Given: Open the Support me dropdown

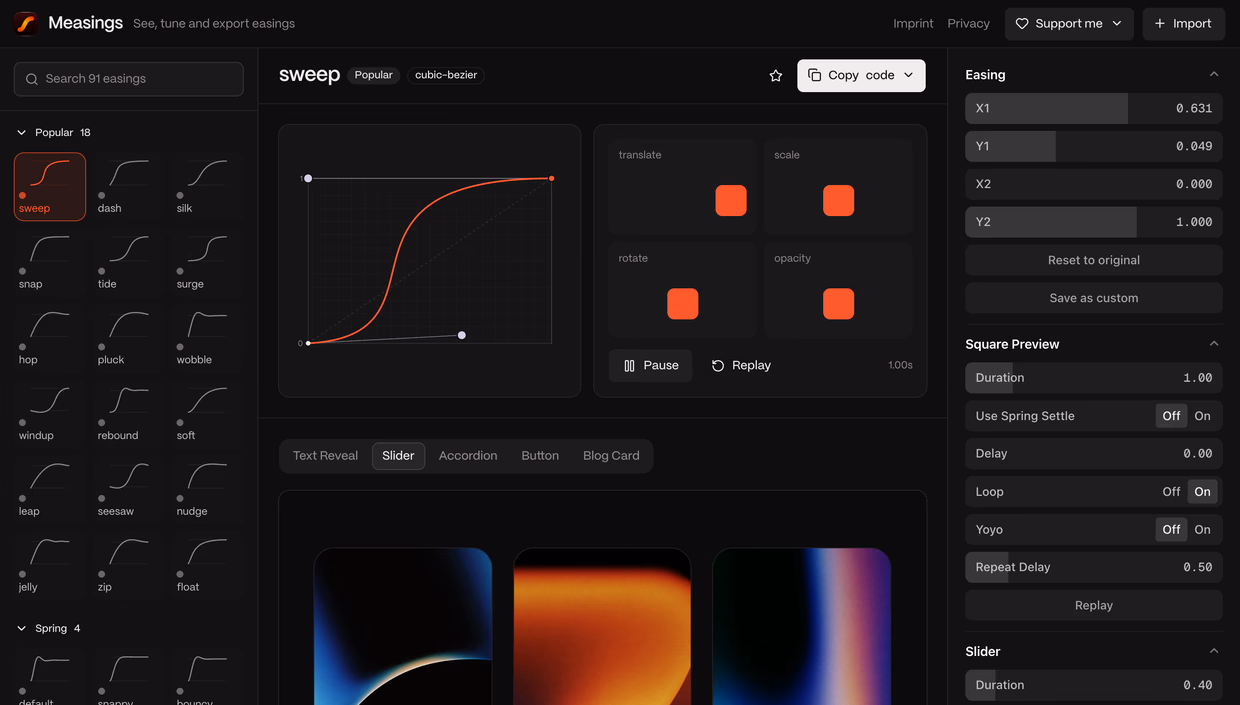Looking at the screenshot, I should click(1069, 23).
